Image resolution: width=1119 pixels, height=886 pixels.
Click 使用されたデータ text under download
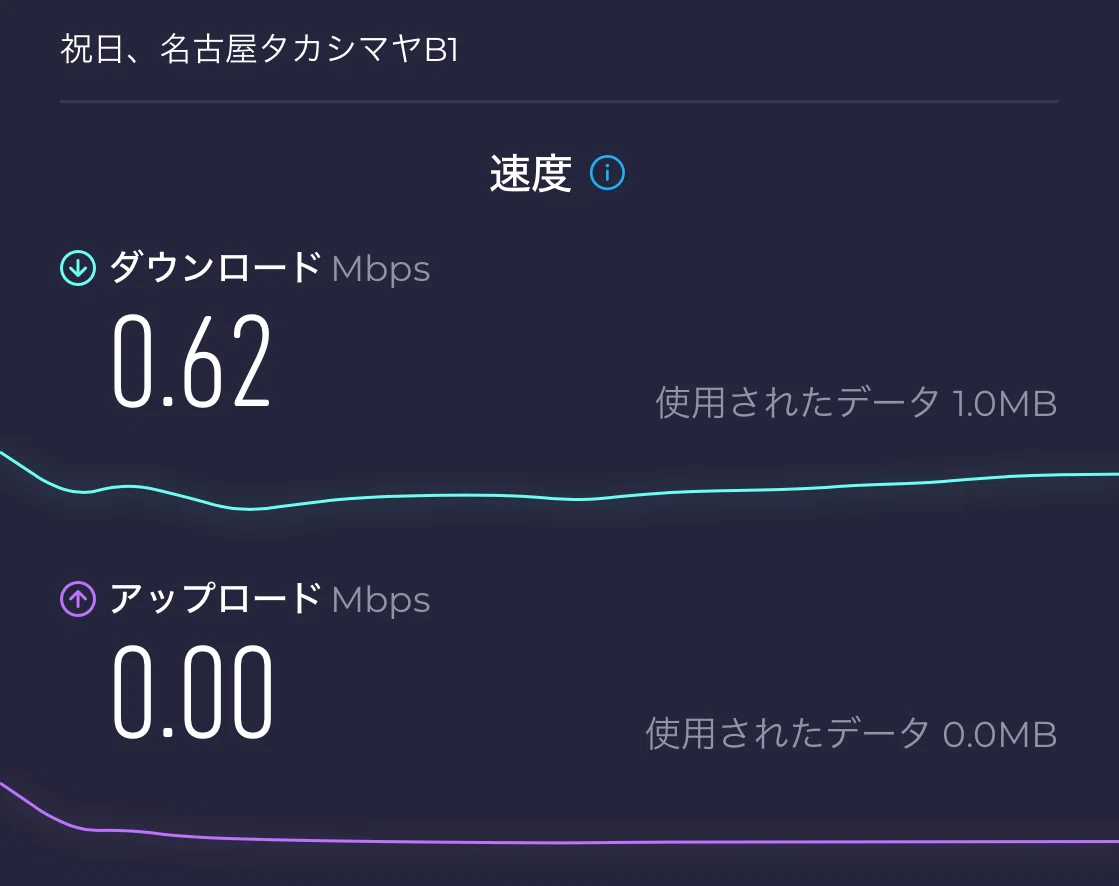[798, 403]
